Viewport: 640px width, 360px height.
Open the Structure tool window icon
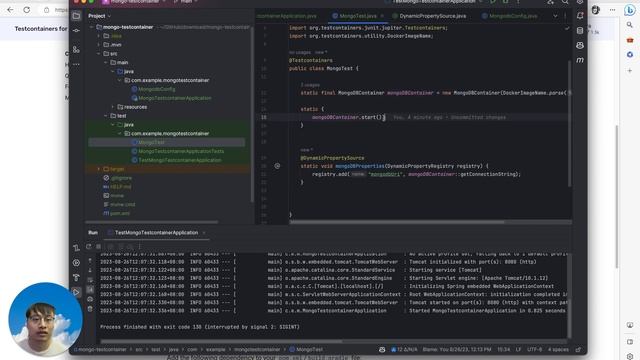[x=76, y=49]
